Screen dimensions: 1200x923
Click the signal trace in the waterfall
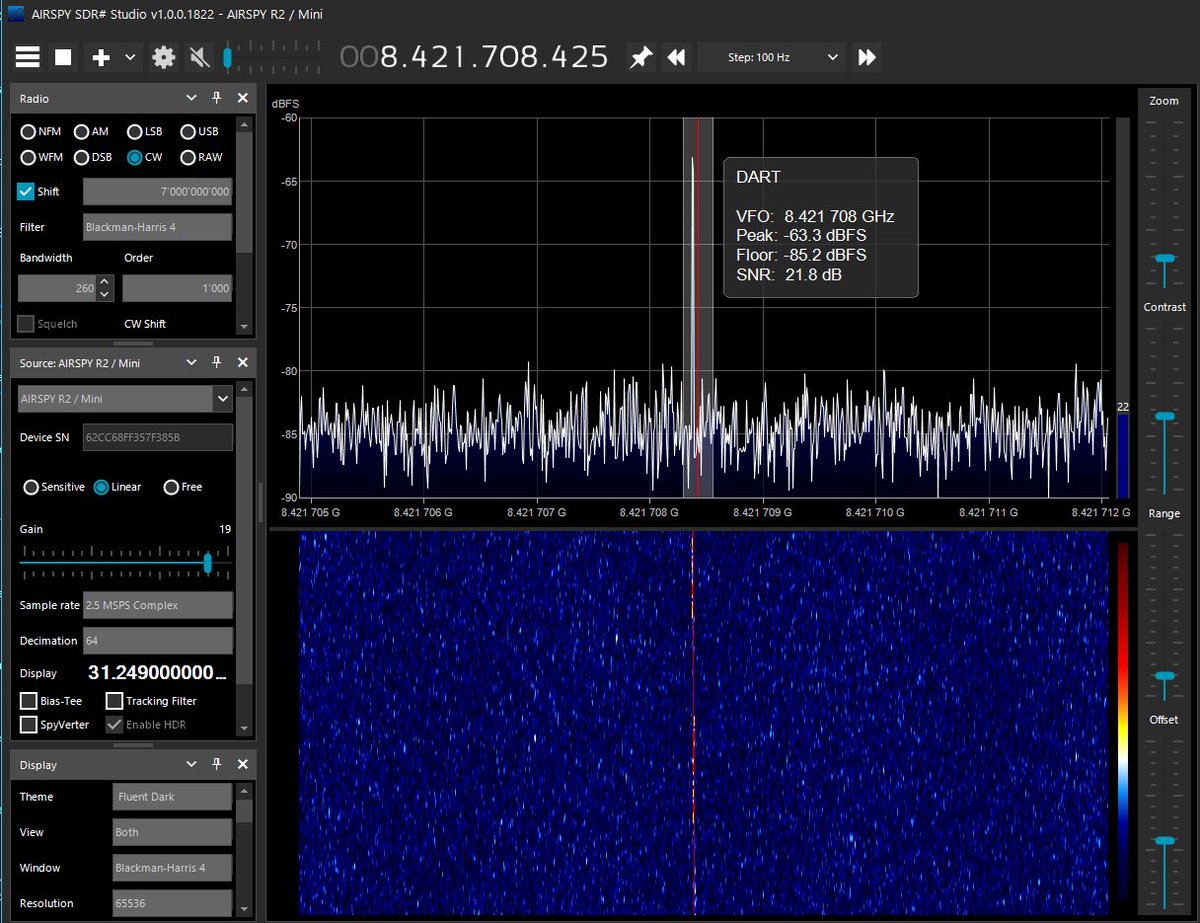click(x=692, y=722)
